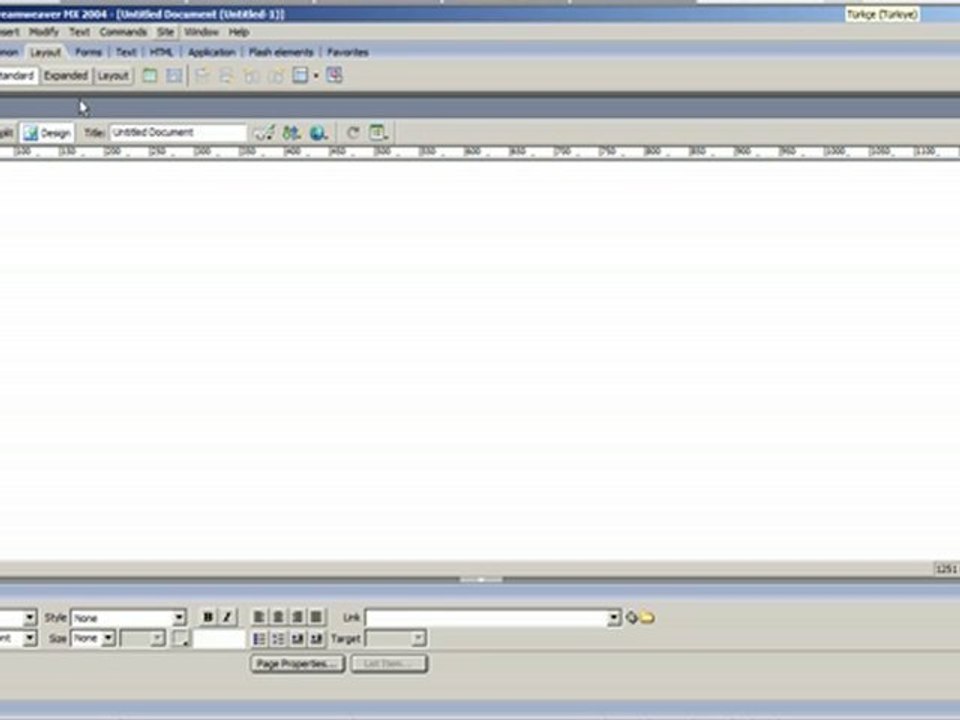Toggle Bold formatting button
The width and height of the screenshot is (960, 720).
coord(208,617)
